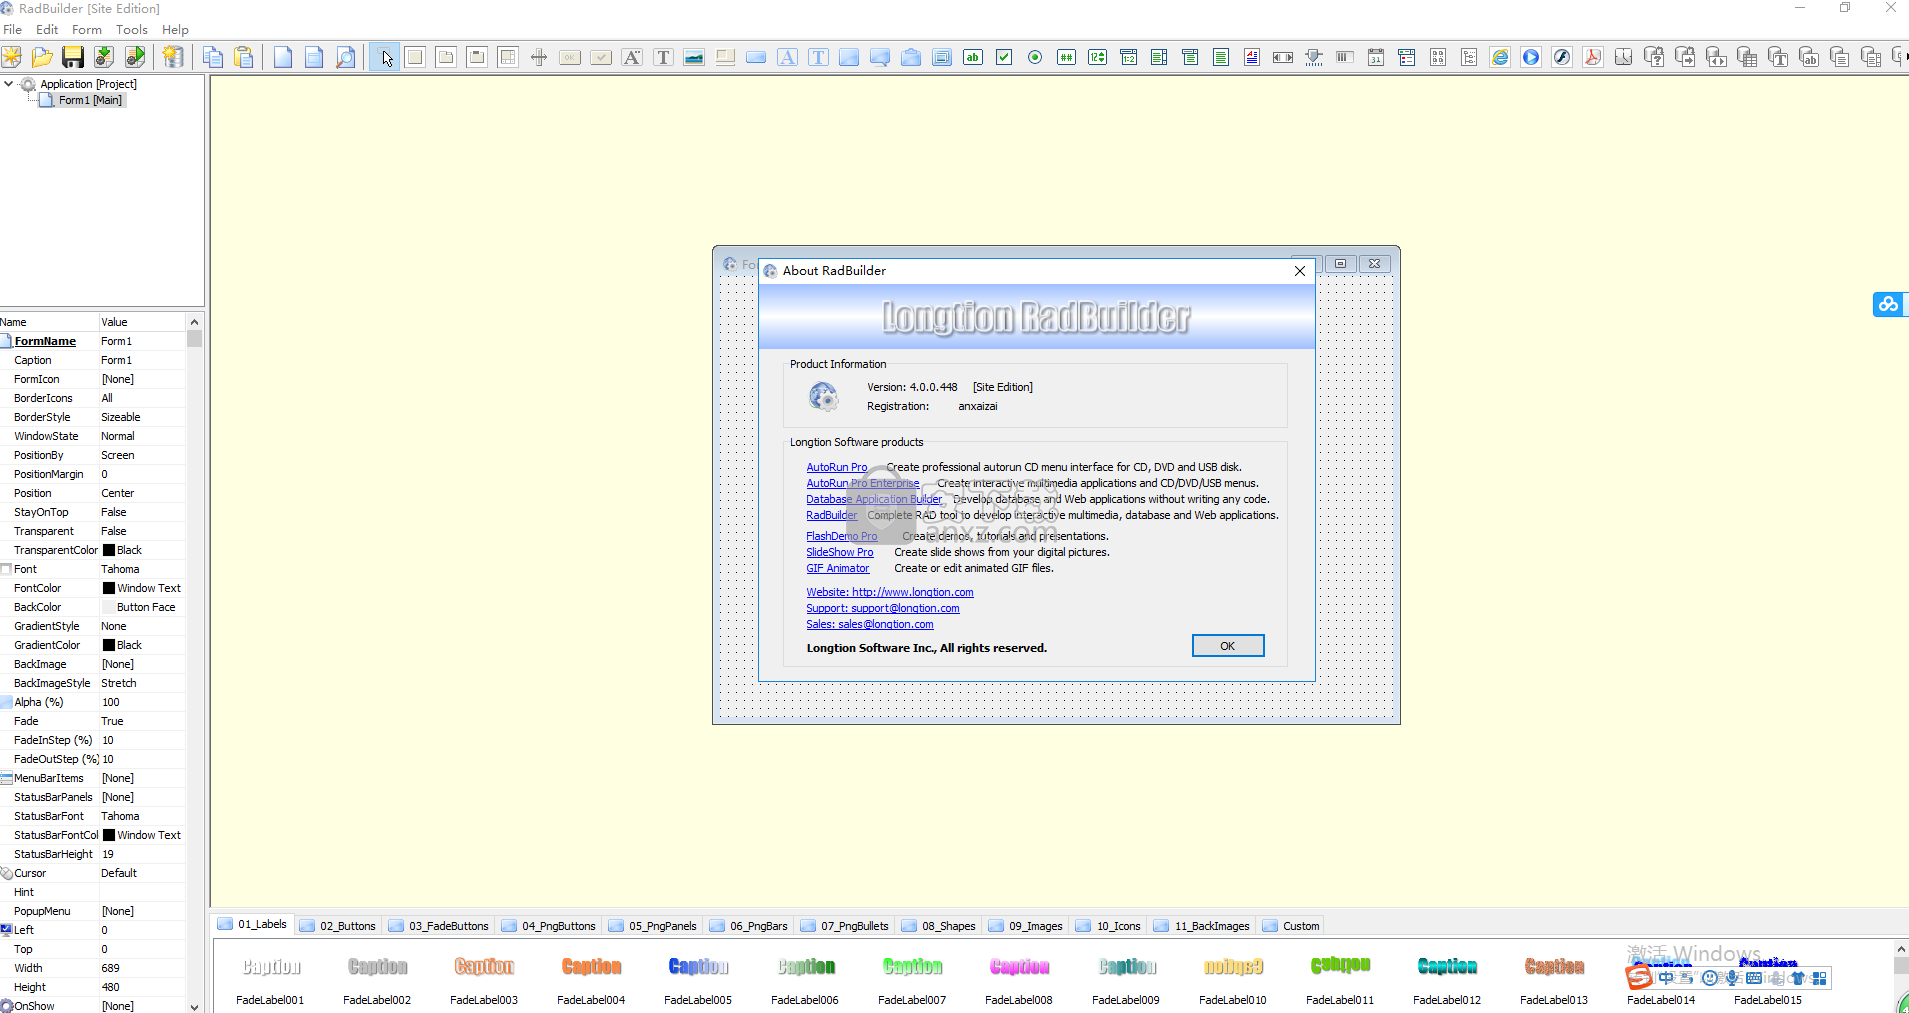Open the Tools menu

132,30
